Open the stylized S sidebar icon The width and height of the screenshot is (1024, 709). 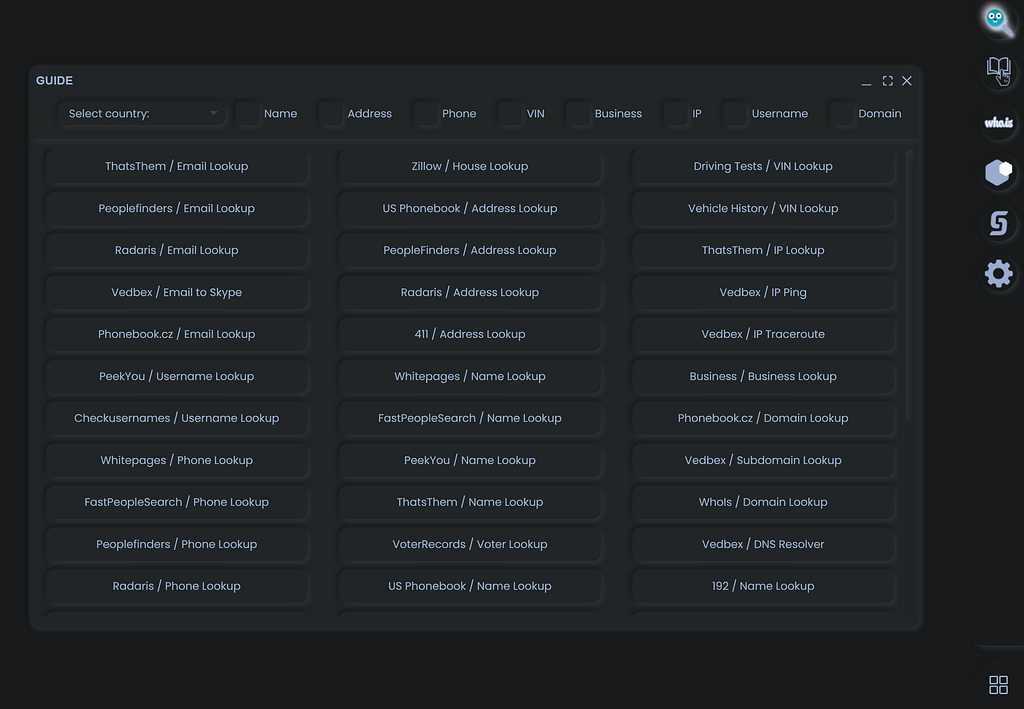(998, 224)
